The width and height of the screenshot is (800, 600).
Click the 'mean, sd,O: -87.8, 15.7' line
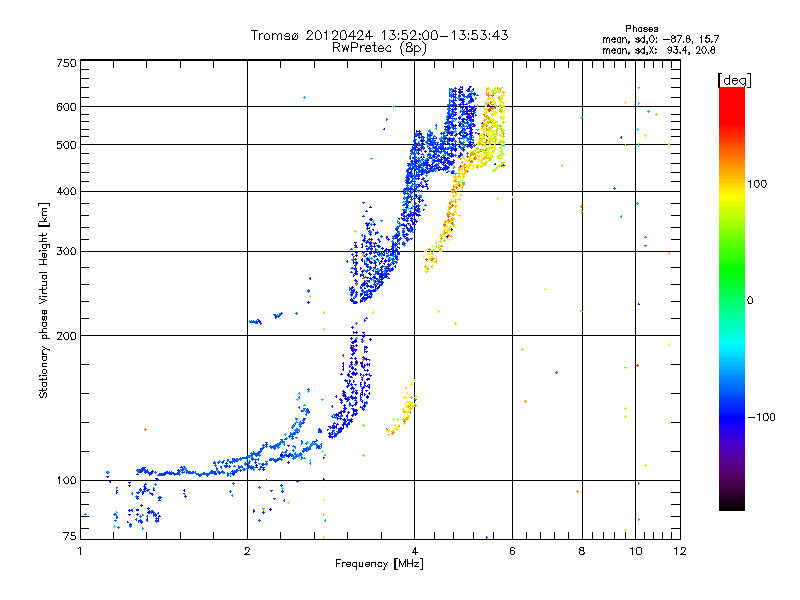pyautogui.click(x=661, y=39)
